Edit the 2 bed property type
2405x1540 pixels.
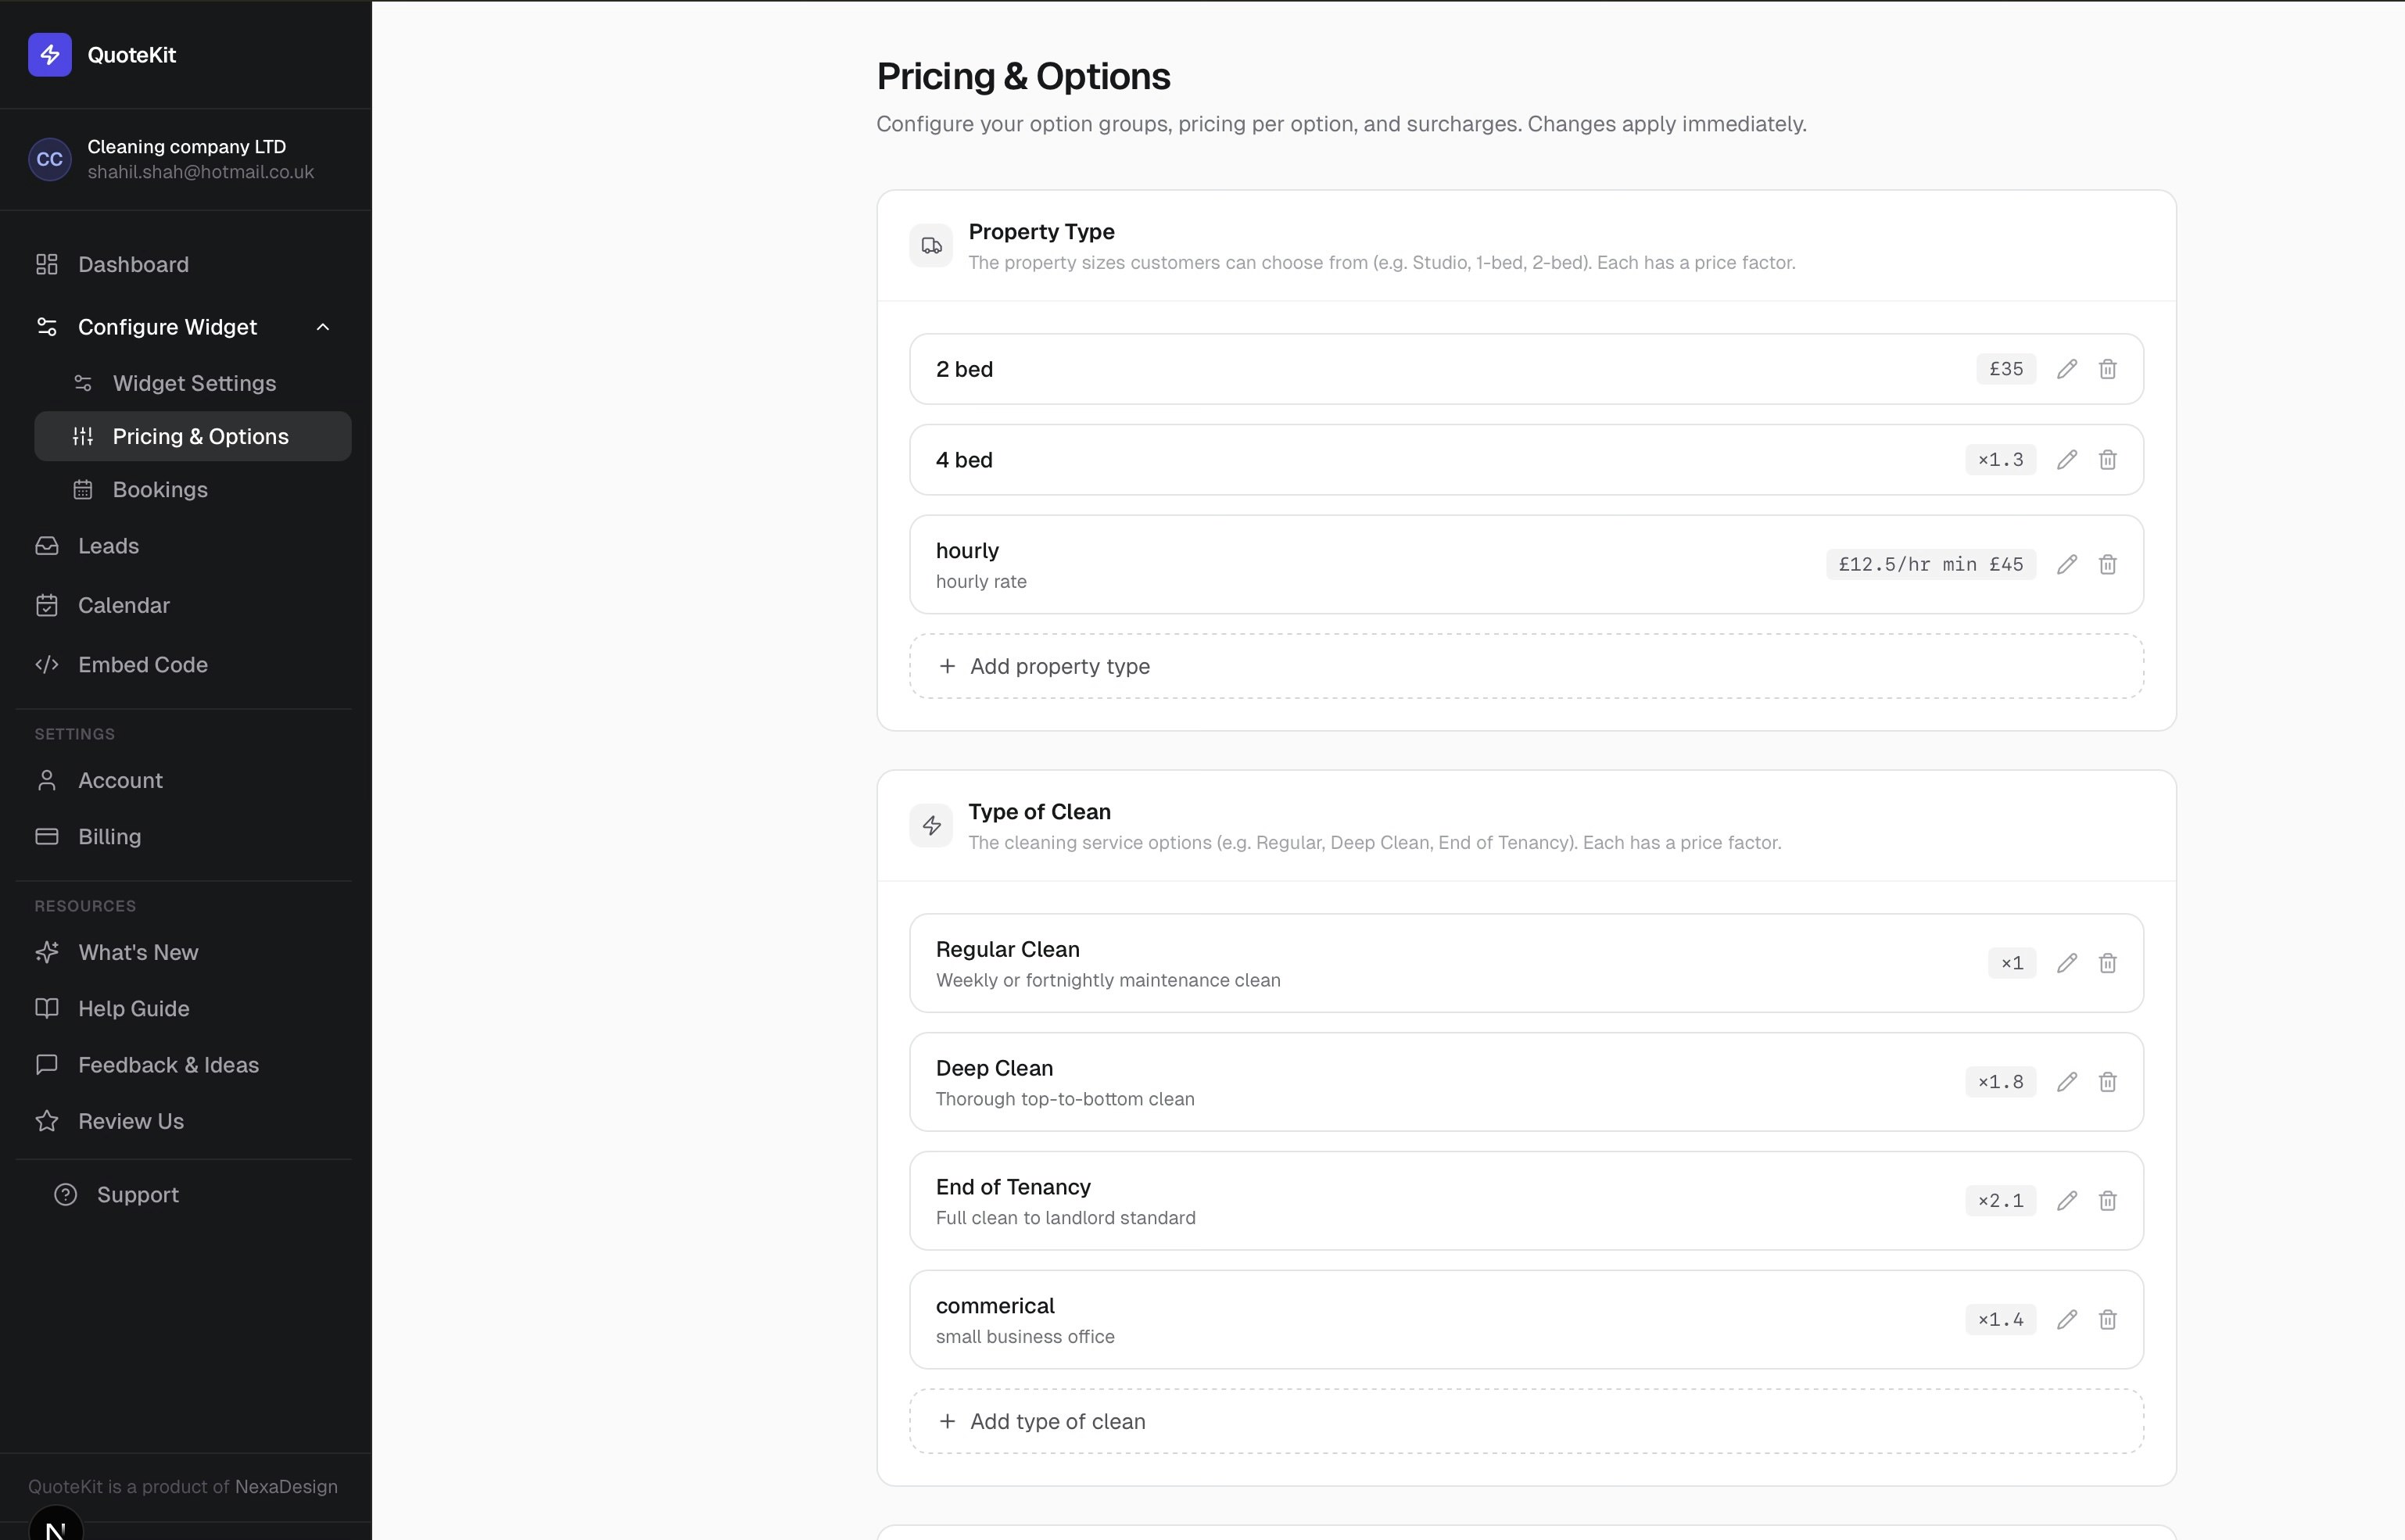click(x=2067, y=369)
